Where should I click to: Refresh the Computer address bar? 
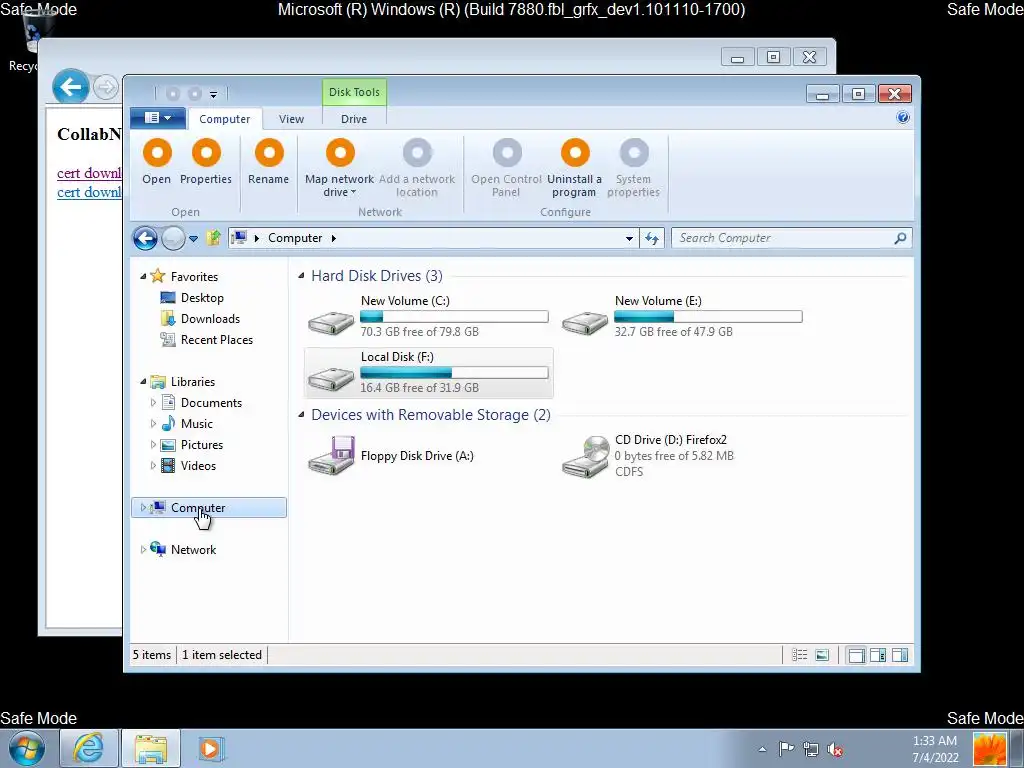651,238
